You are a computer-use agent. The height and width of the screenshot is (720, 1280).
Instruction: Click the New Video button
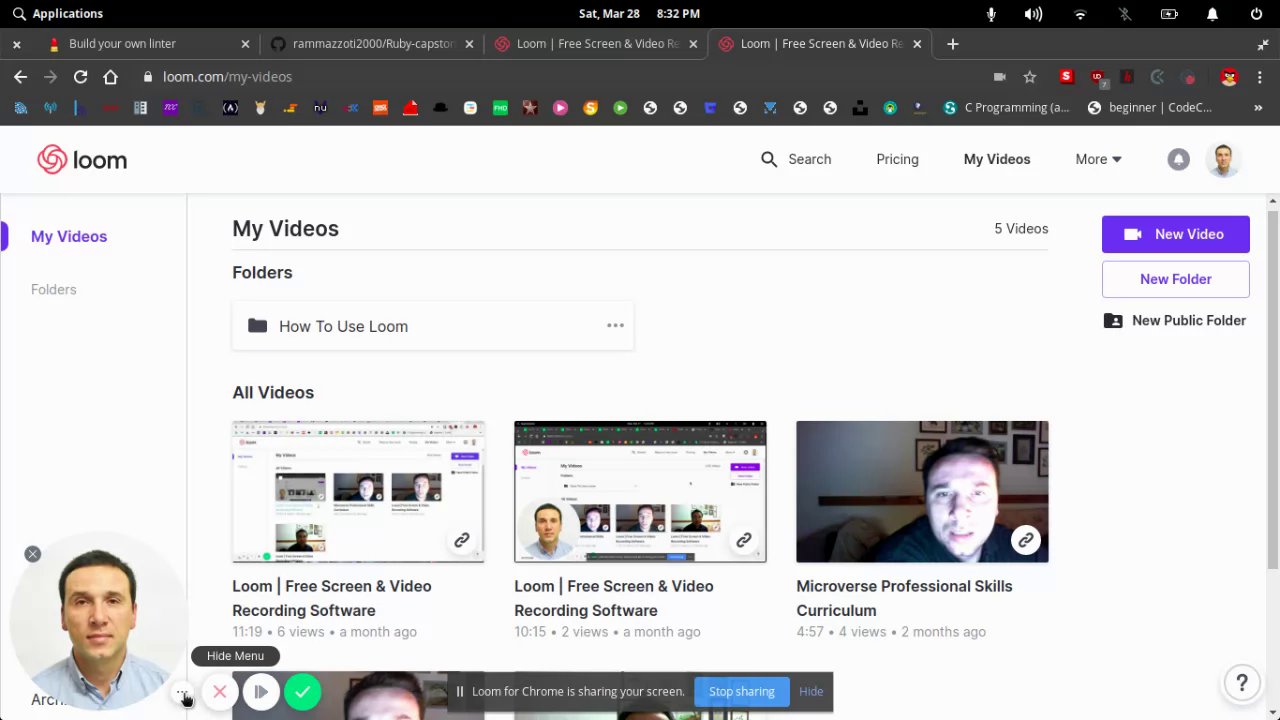click(x=1176, y=234)
